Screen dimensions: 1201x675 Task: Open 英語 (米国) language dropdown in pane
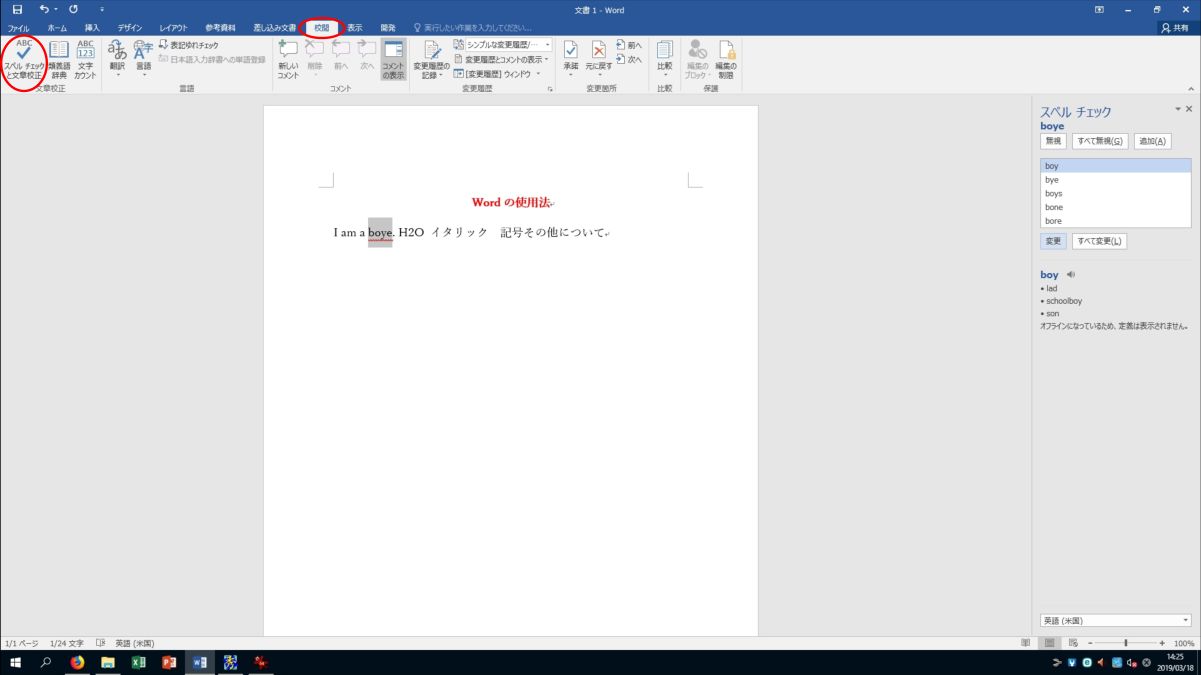pos(1115,621)
